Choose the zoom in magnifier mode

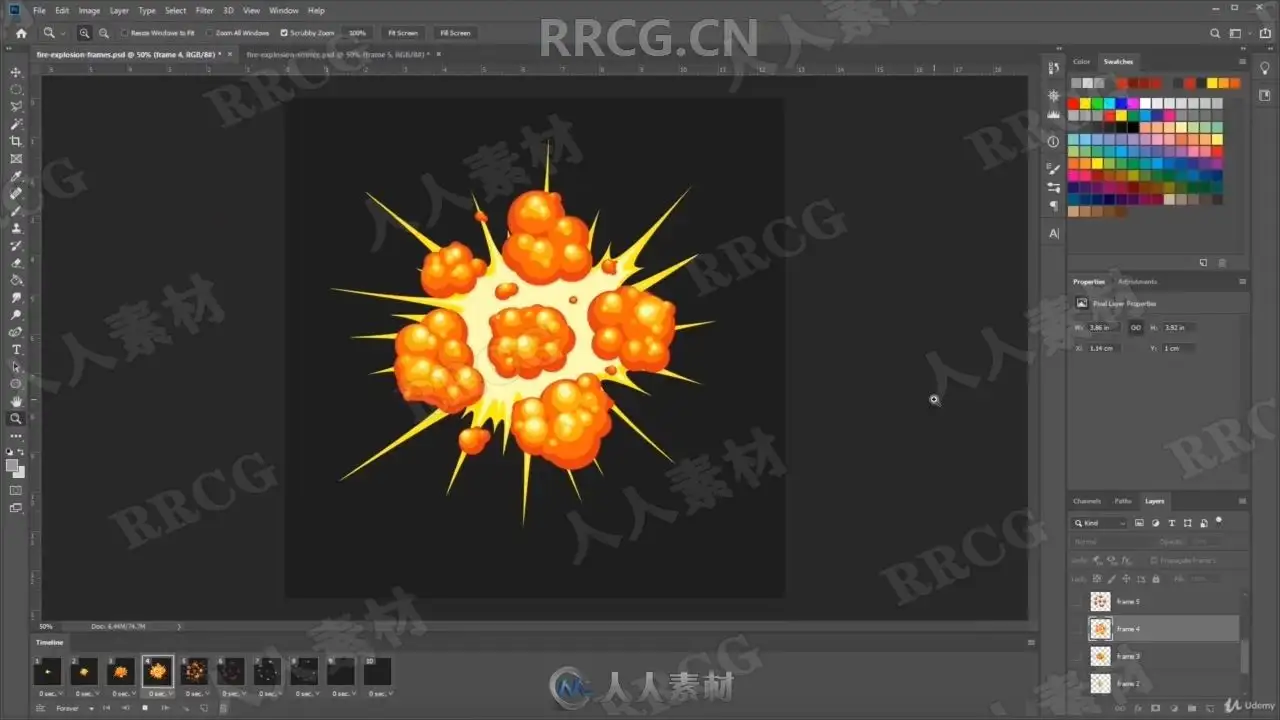click(84, 33)
